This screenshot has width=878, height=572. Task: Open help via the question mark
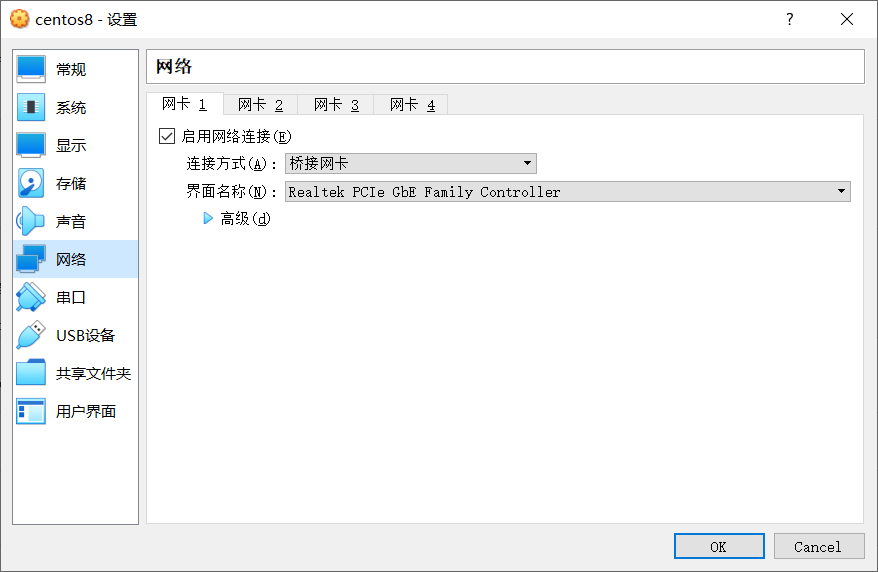(790, 20)
